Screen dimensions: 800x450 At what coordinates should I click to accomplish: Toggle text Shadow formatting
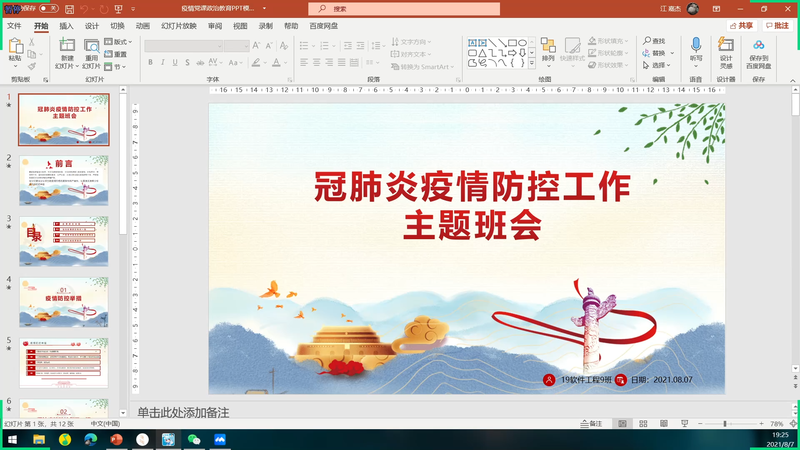coord(187,62)
